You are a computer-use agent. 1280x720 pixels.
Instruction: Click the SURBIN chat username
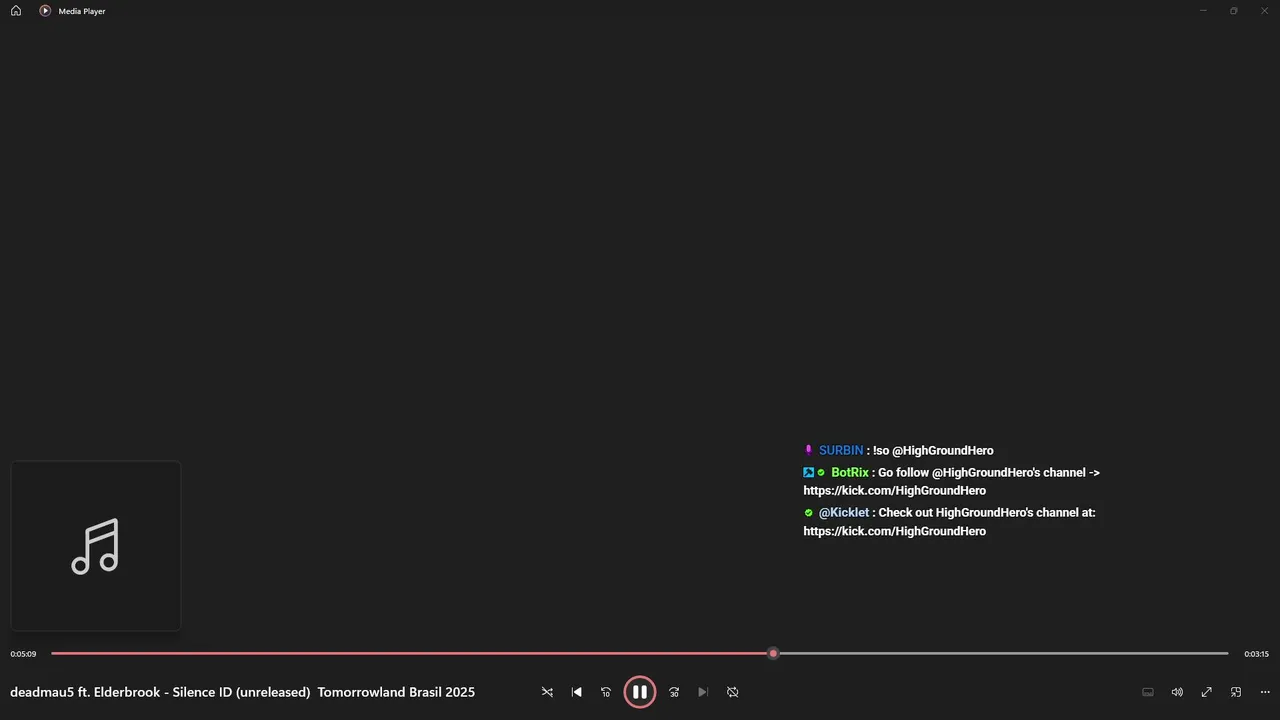pyautogui.click(x=841, y=451)
